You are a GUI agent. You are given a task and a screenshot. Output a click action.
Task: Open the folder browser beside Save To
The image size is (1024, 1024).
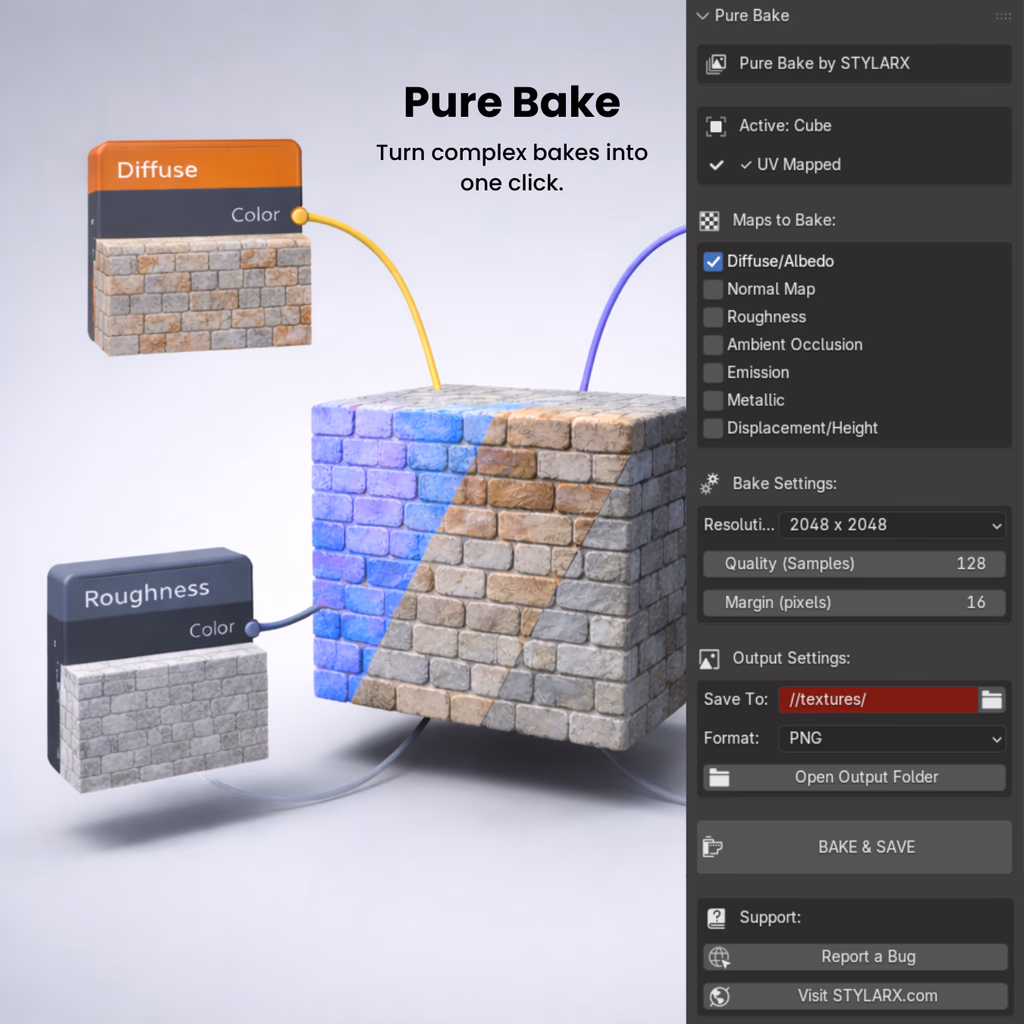pos(991,699)
